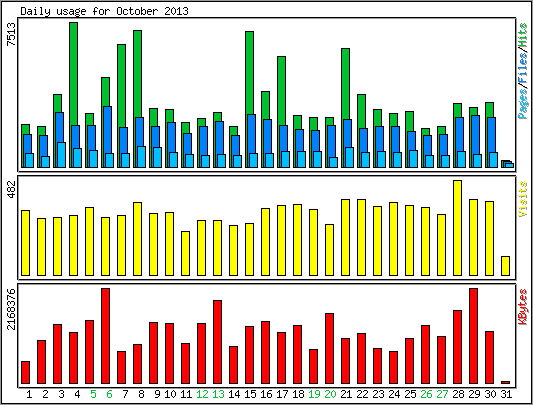Click the 7513 axis maximum label
533x405 pixels.
12,34
